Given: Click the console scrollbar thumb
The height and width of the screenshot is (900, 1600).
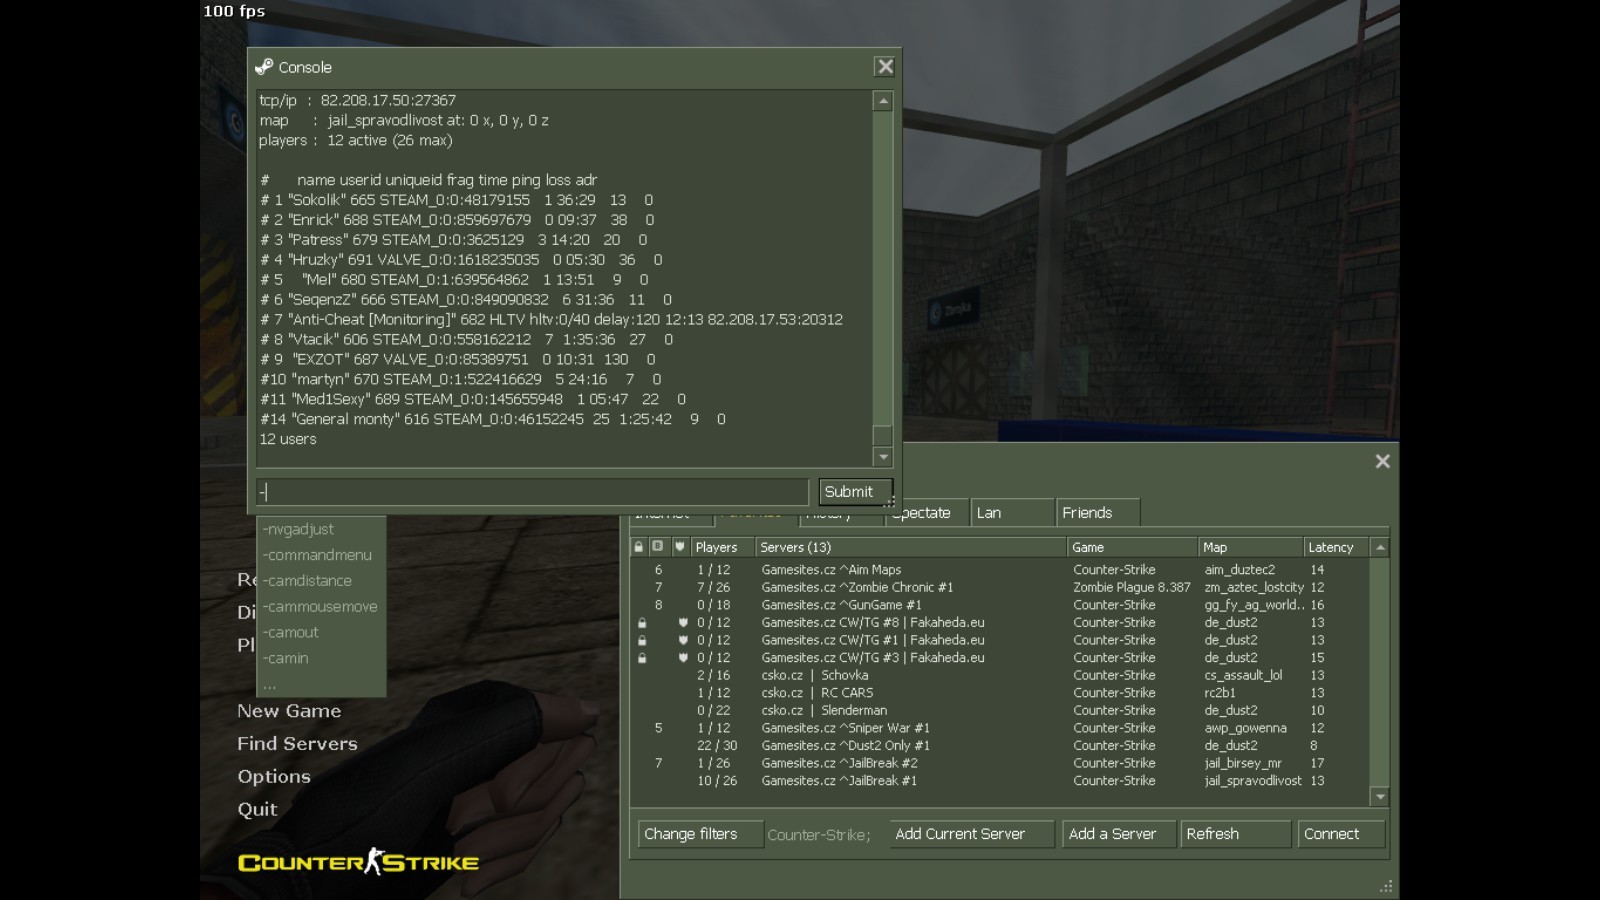Looking at the screenshot, I should pyautogui.click(x=882, y=436).
